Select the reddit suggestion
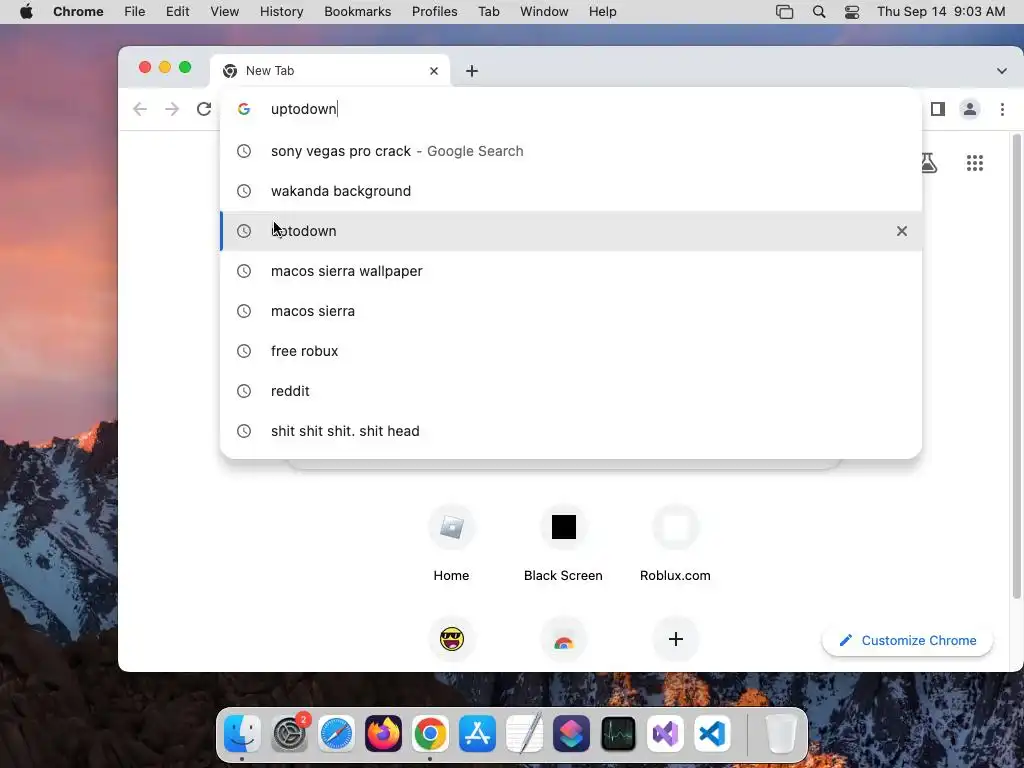 571,391
